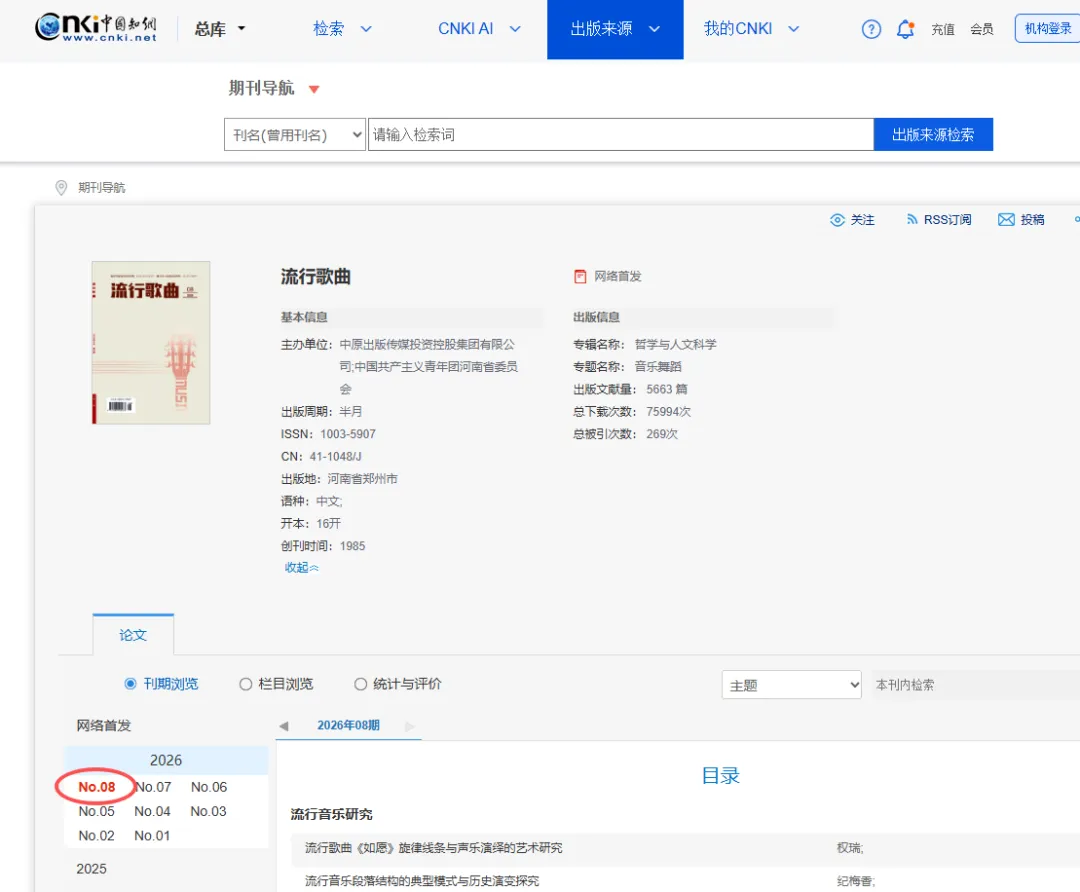Select the 统计与评价 radio button
Screen dimensions: 1080x892
pyautogui.click(x=360, y=684)
